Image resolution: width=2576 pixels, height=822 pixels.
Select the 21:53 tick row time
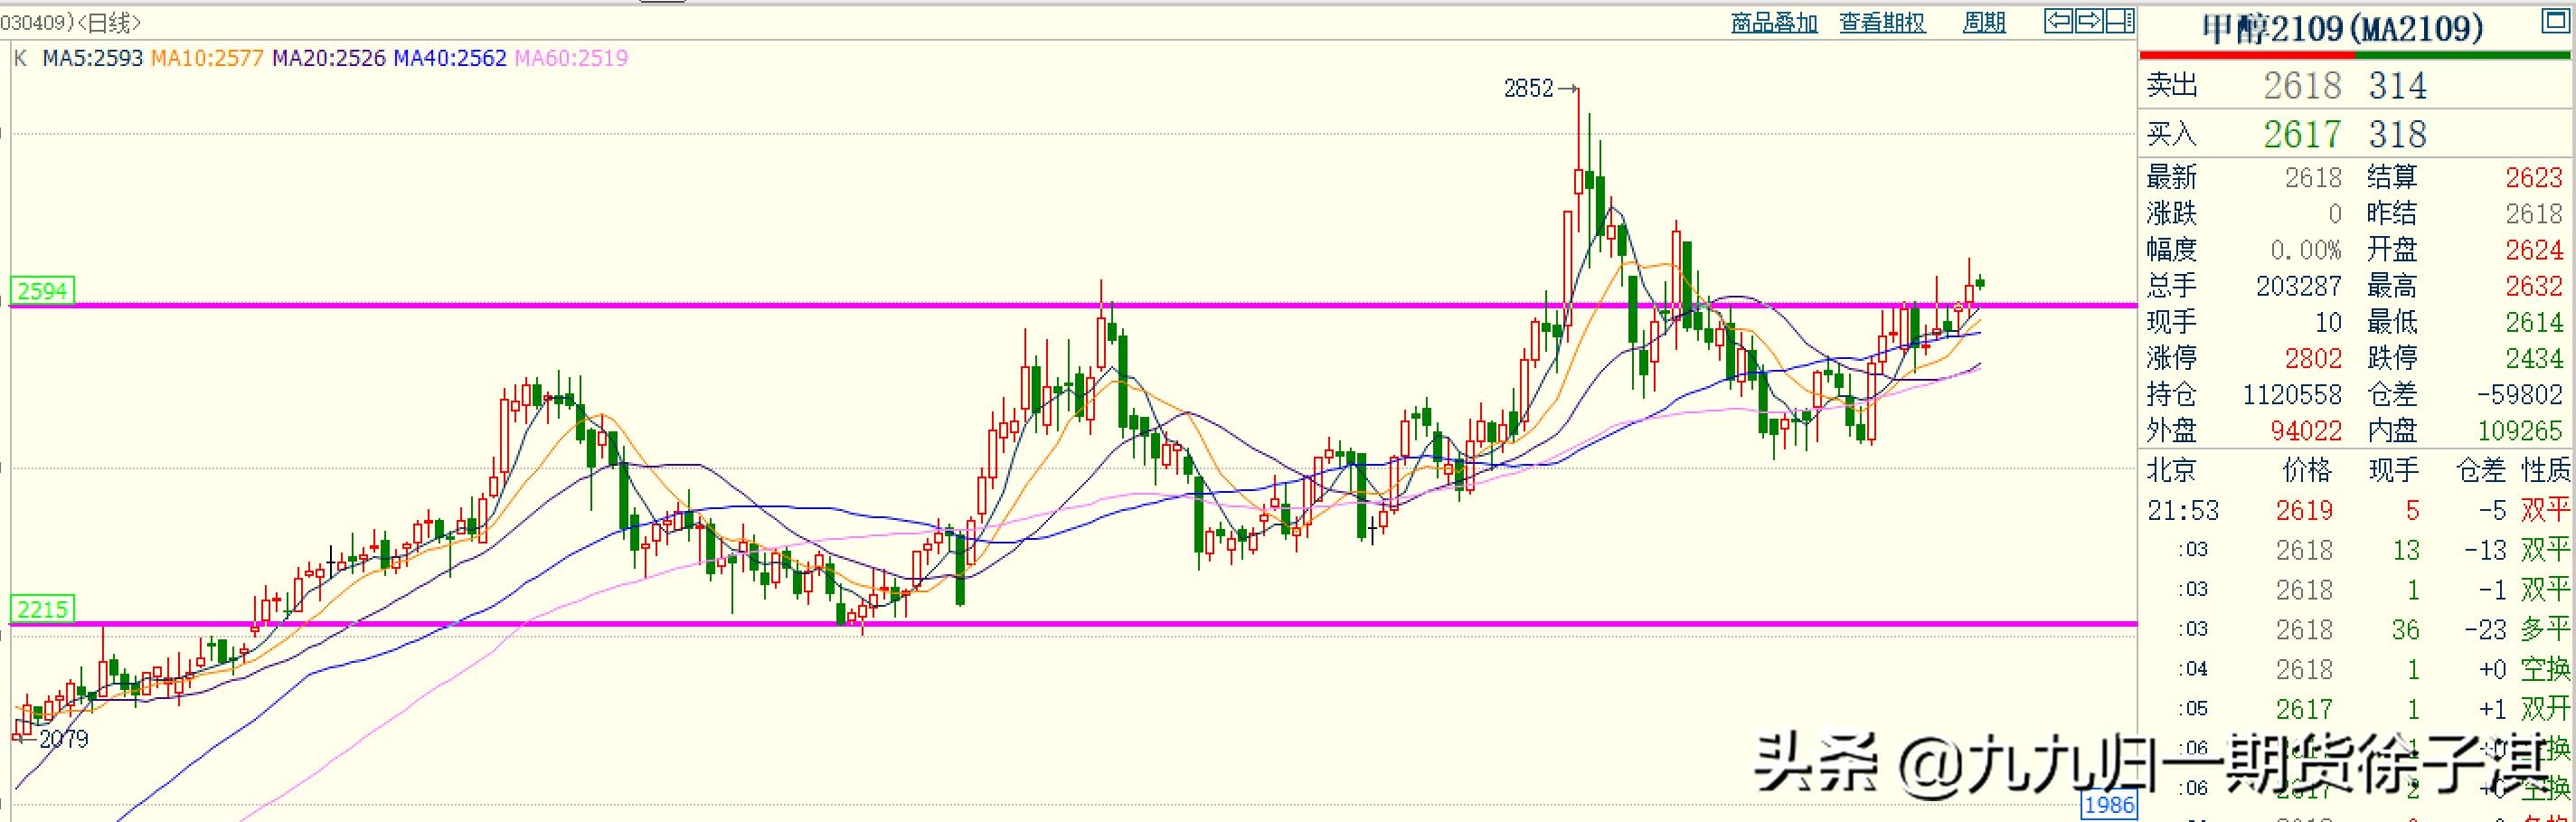2183,510
